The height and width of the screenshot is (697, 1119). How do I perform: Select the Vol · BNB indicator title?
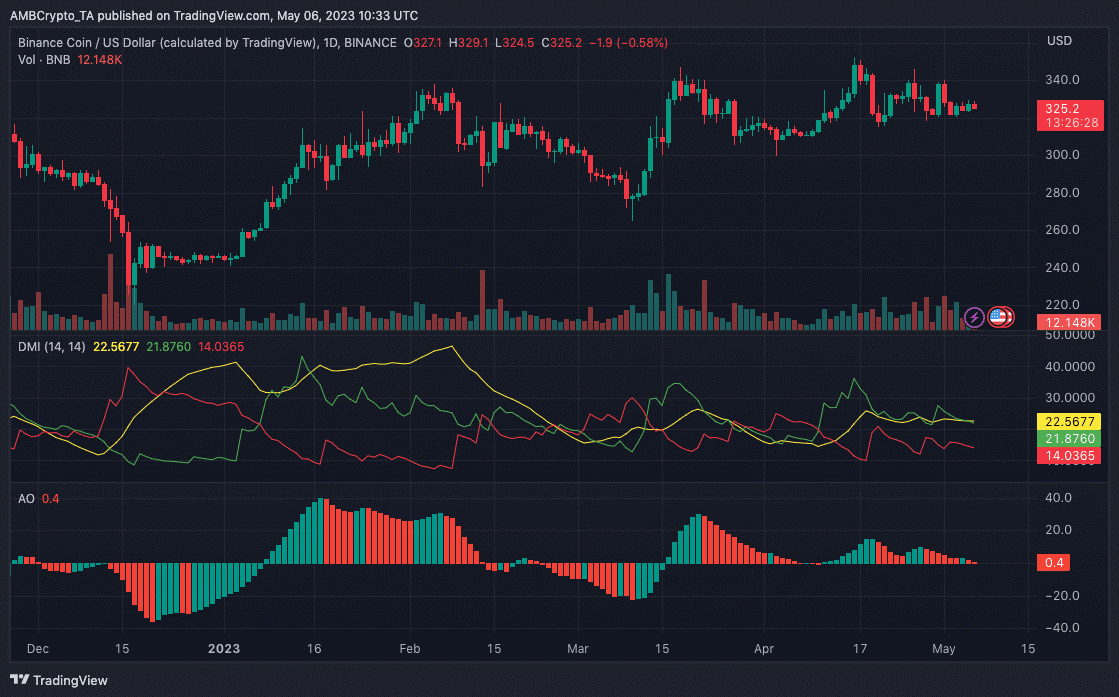point(44,60)
